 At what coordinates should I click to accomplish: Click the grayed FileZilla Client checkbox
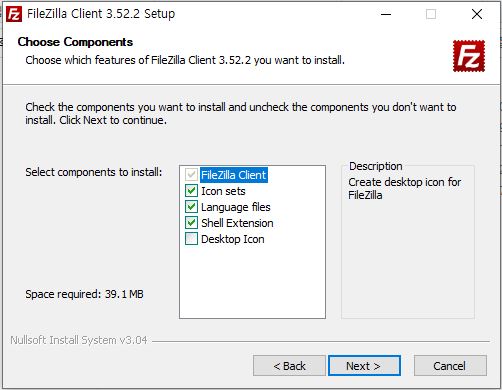pos(191,175)
